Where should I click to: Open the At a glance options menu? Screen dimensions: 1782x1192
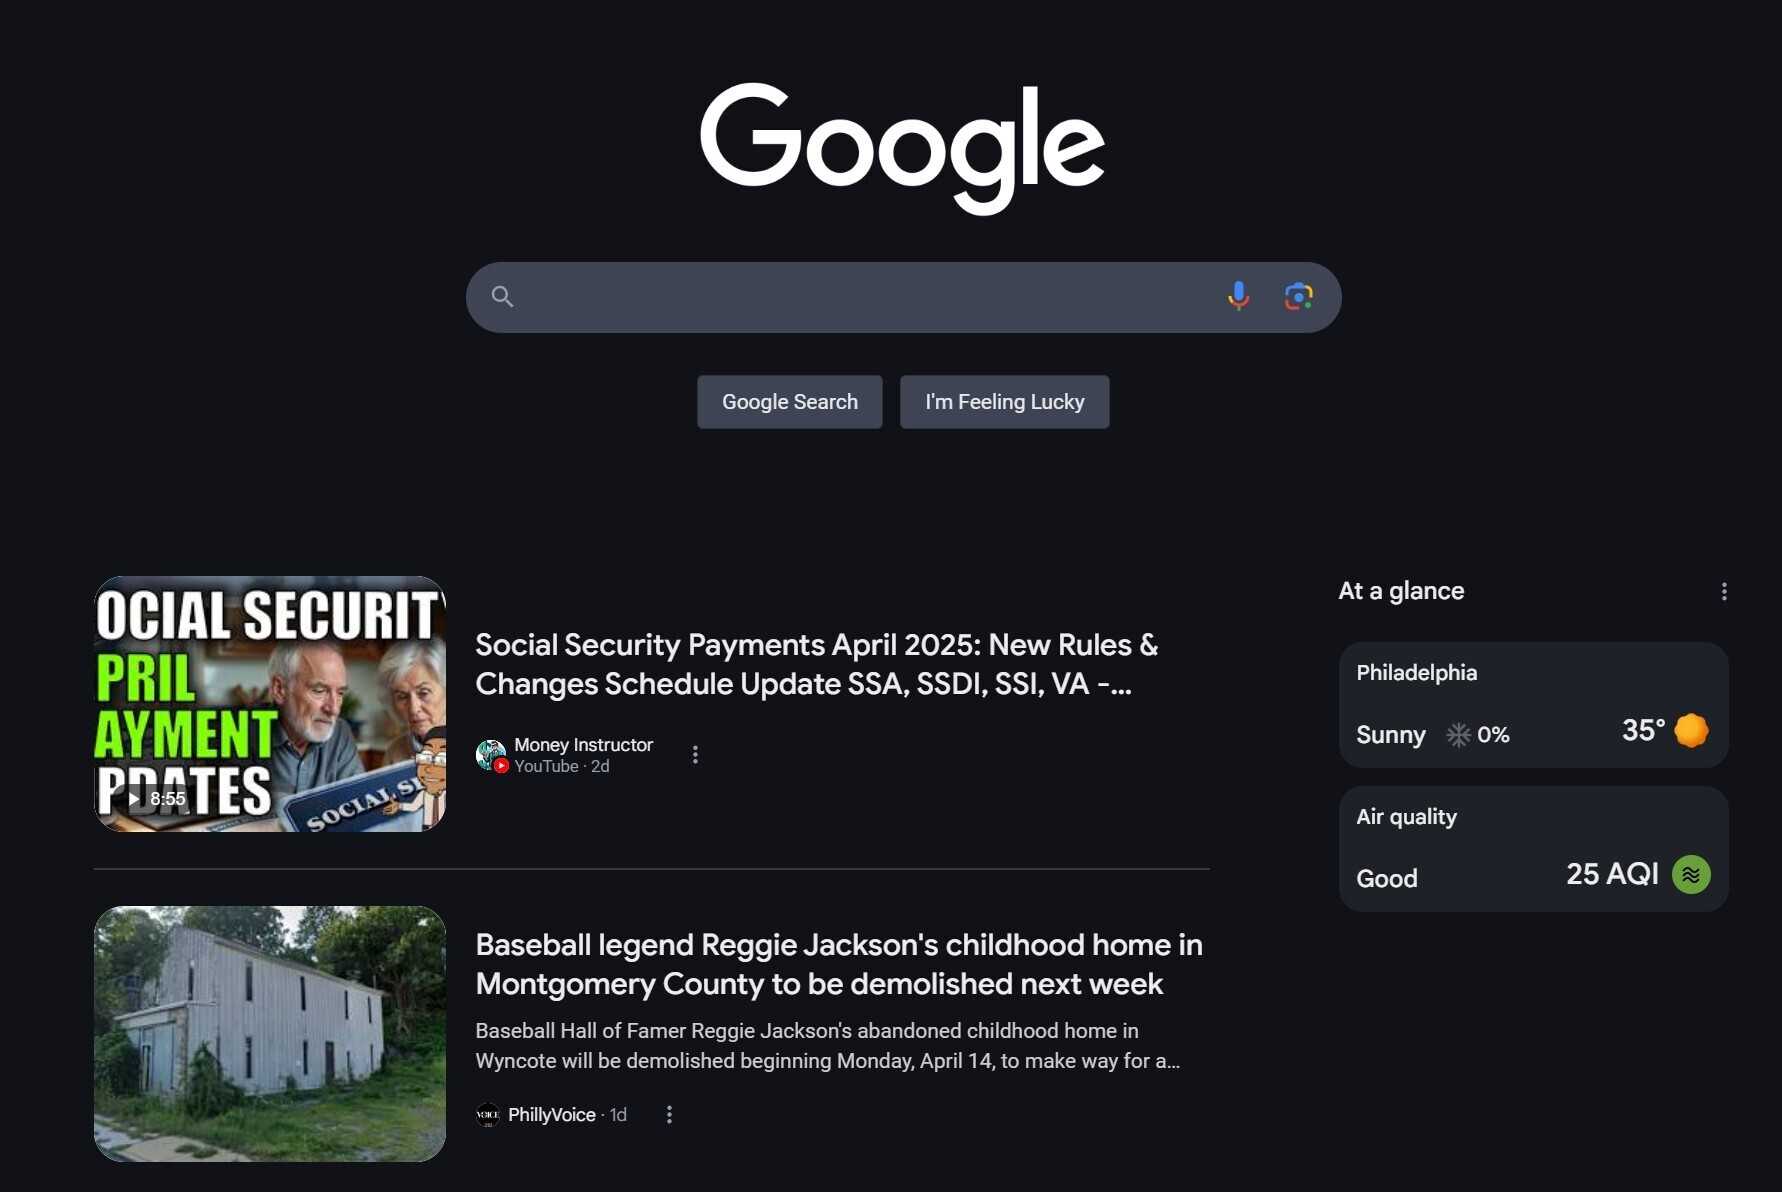point(1724,592)
